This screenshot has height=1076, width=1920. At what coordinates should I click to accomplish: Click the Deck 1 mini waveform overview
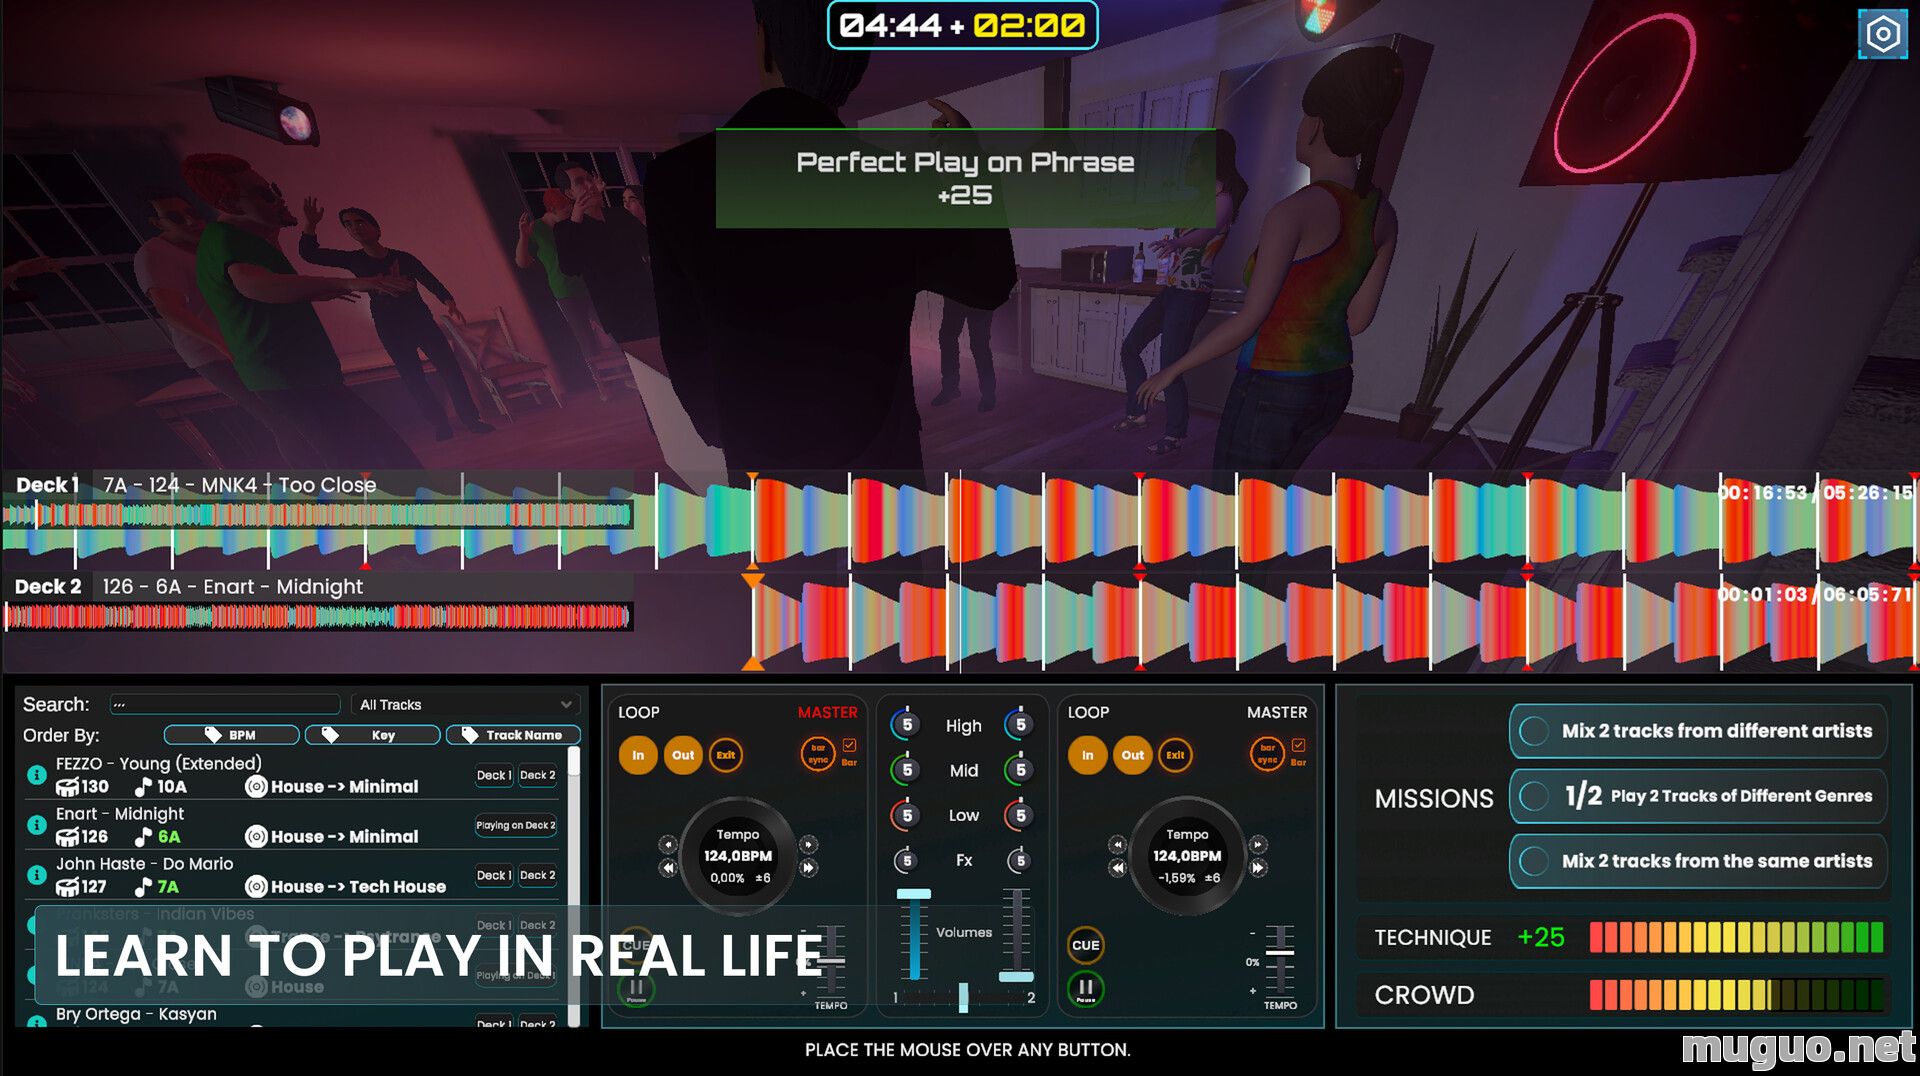(317, 515)
